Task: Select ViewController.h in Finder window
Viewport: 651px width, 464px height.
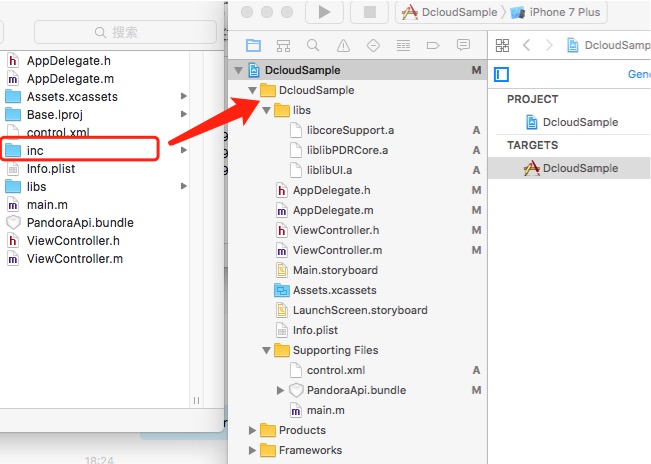Action: click(x=73, y=241)
